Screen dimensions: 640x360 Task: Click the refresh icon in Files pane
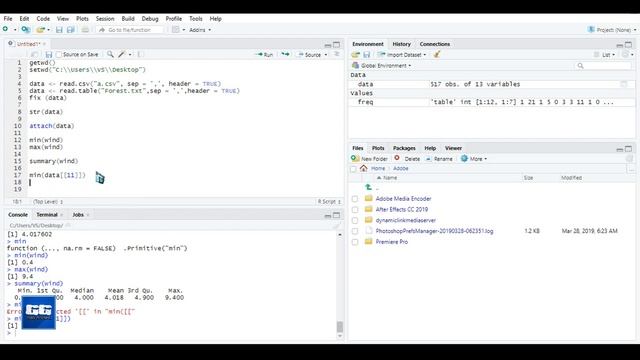(629, 159)
